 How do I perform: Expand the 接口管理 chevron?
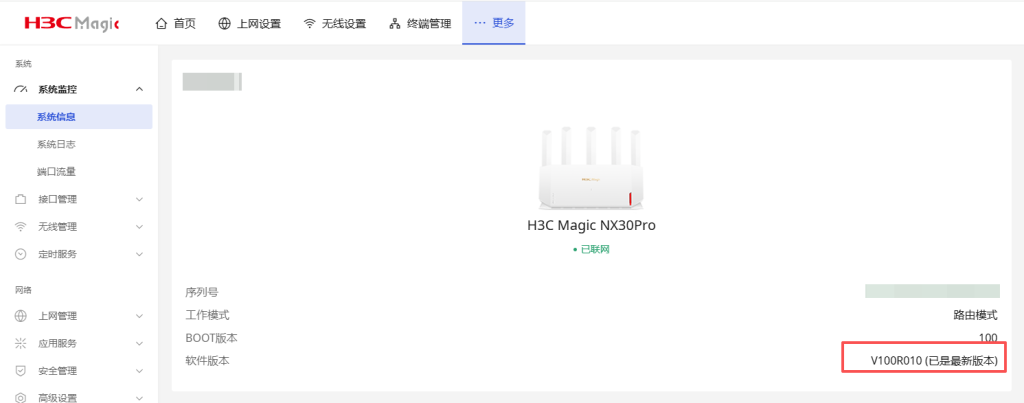pyautogui.click(x=139, y=199)
